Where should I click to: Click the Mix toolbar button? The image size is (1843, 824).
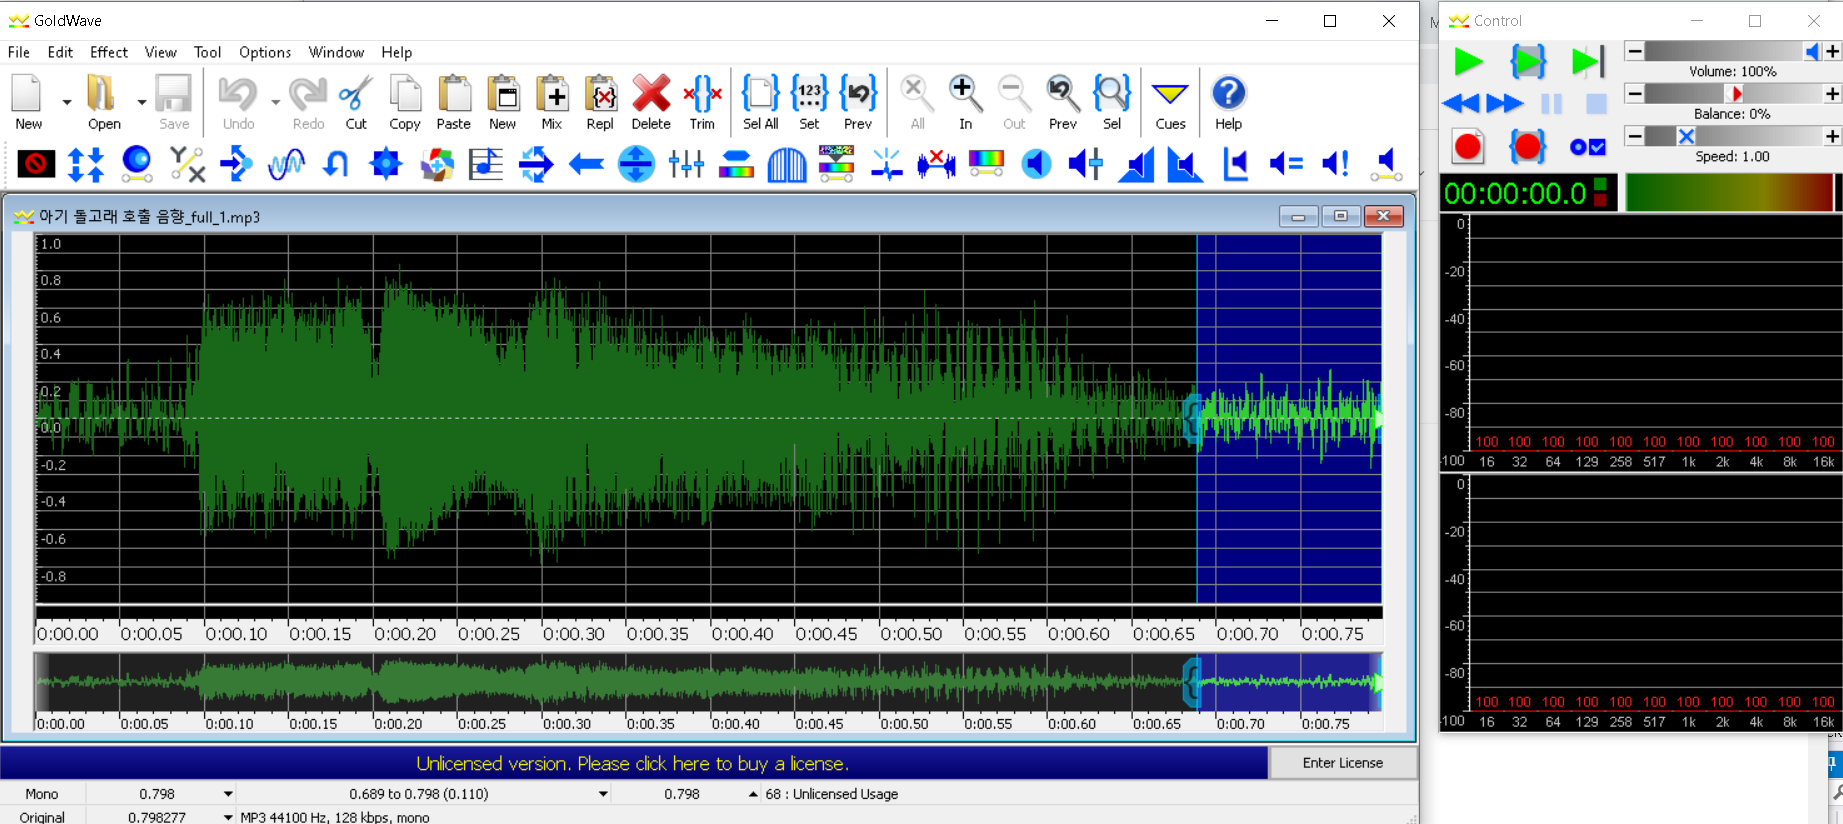coord(552,102)
